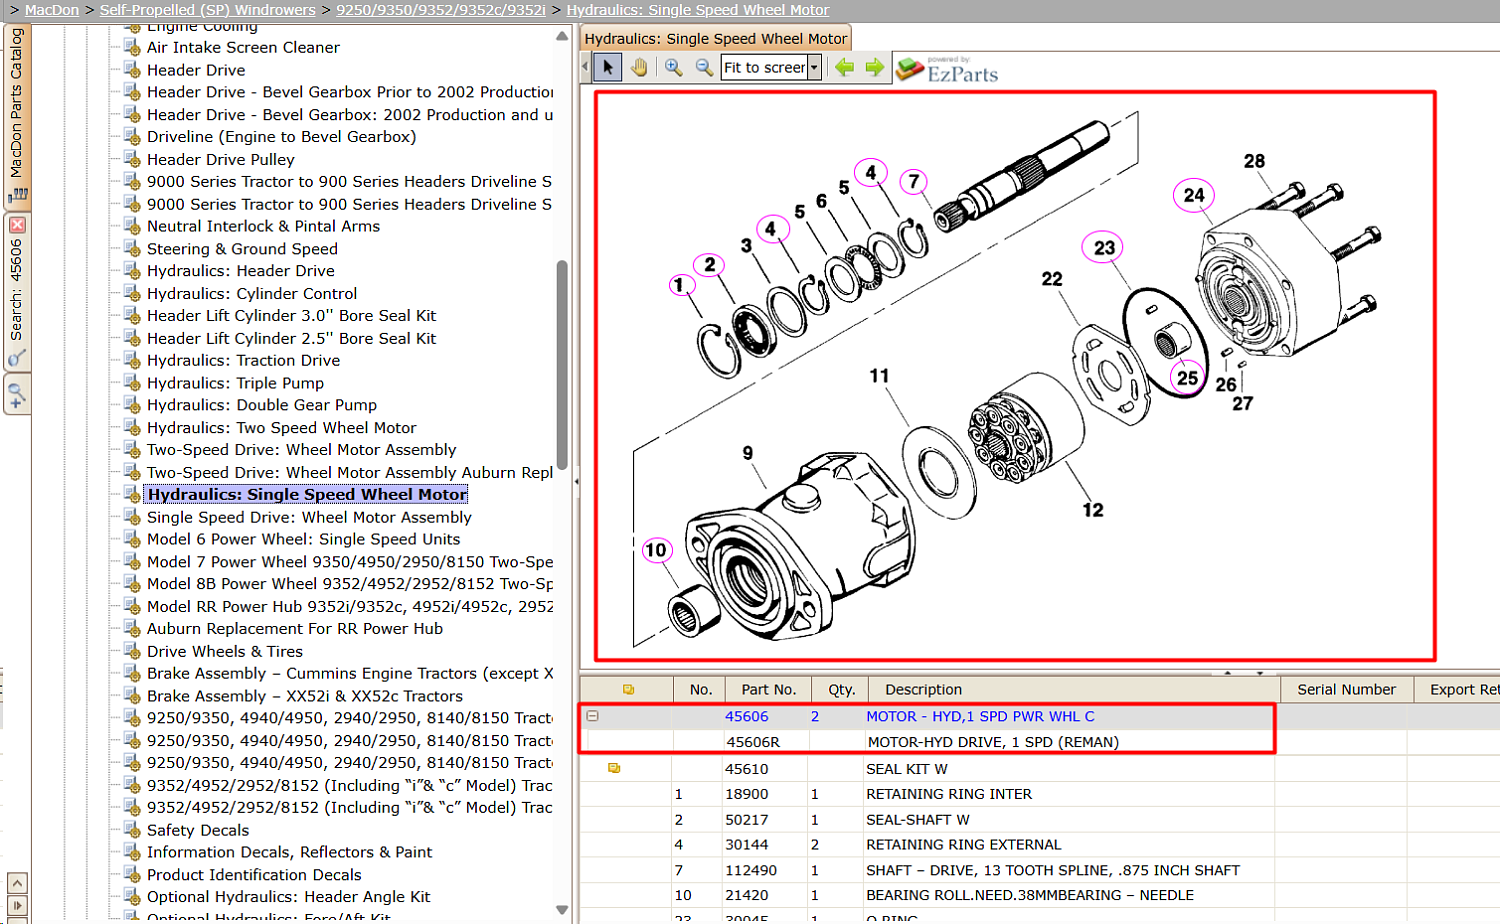The image size is (1500, 924).
Task: Collapse the 45606 parts row
Action: click(592, 716)
